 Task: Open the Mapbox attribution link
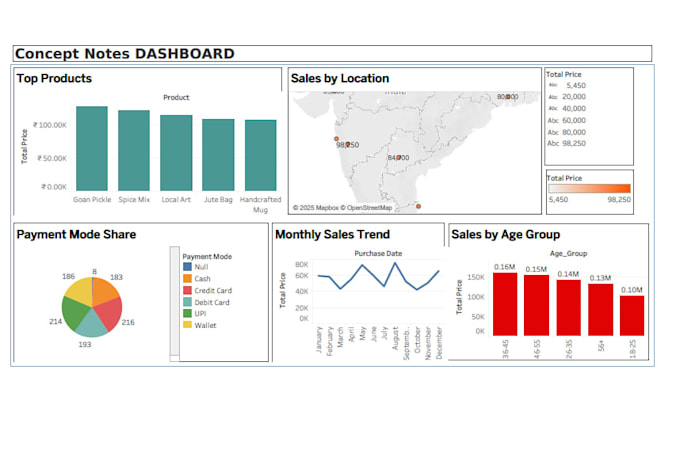pos(316,208)
